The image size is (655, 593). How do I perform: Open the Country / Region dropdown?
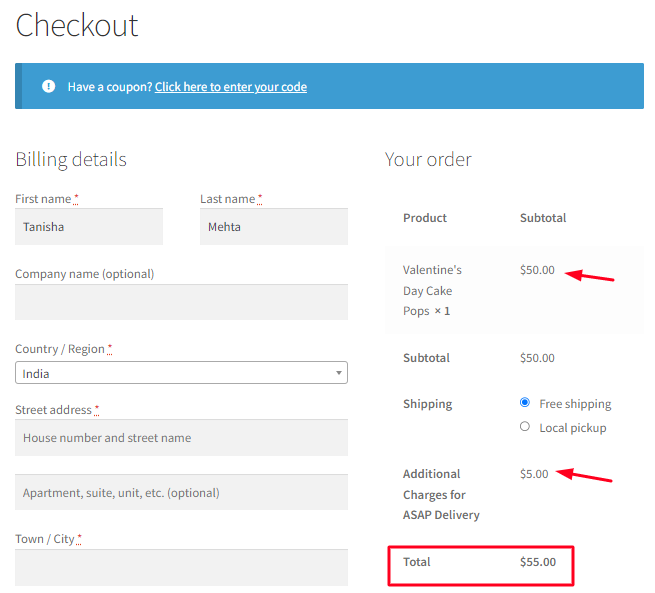(x=181, y=373)
